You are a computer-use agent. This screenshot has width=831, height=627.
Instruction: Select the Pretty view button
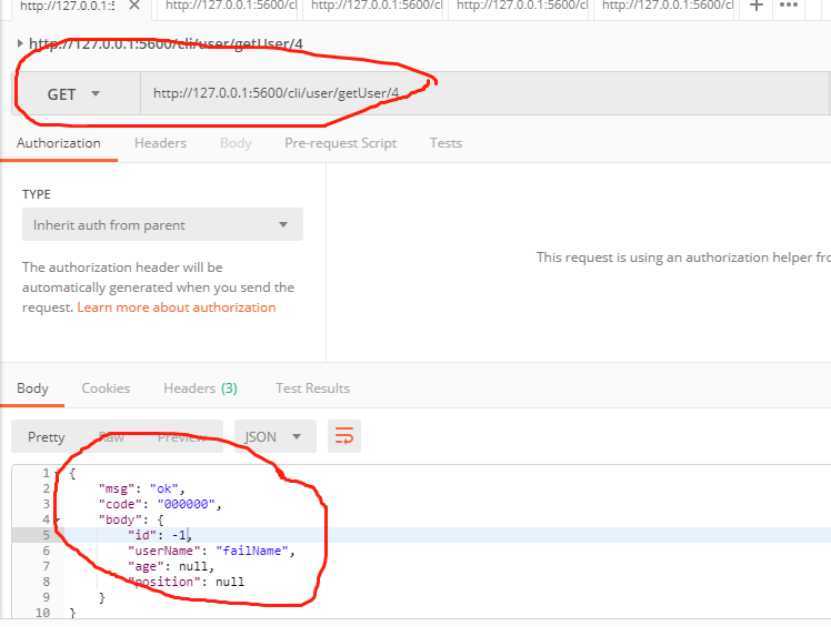pyautogui.click(x=46, y=437)
